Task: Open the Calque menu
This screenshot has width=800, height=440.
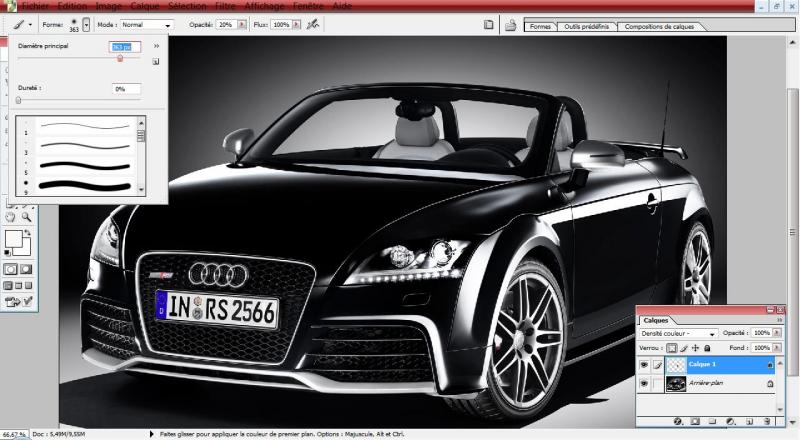Action: 145,6
